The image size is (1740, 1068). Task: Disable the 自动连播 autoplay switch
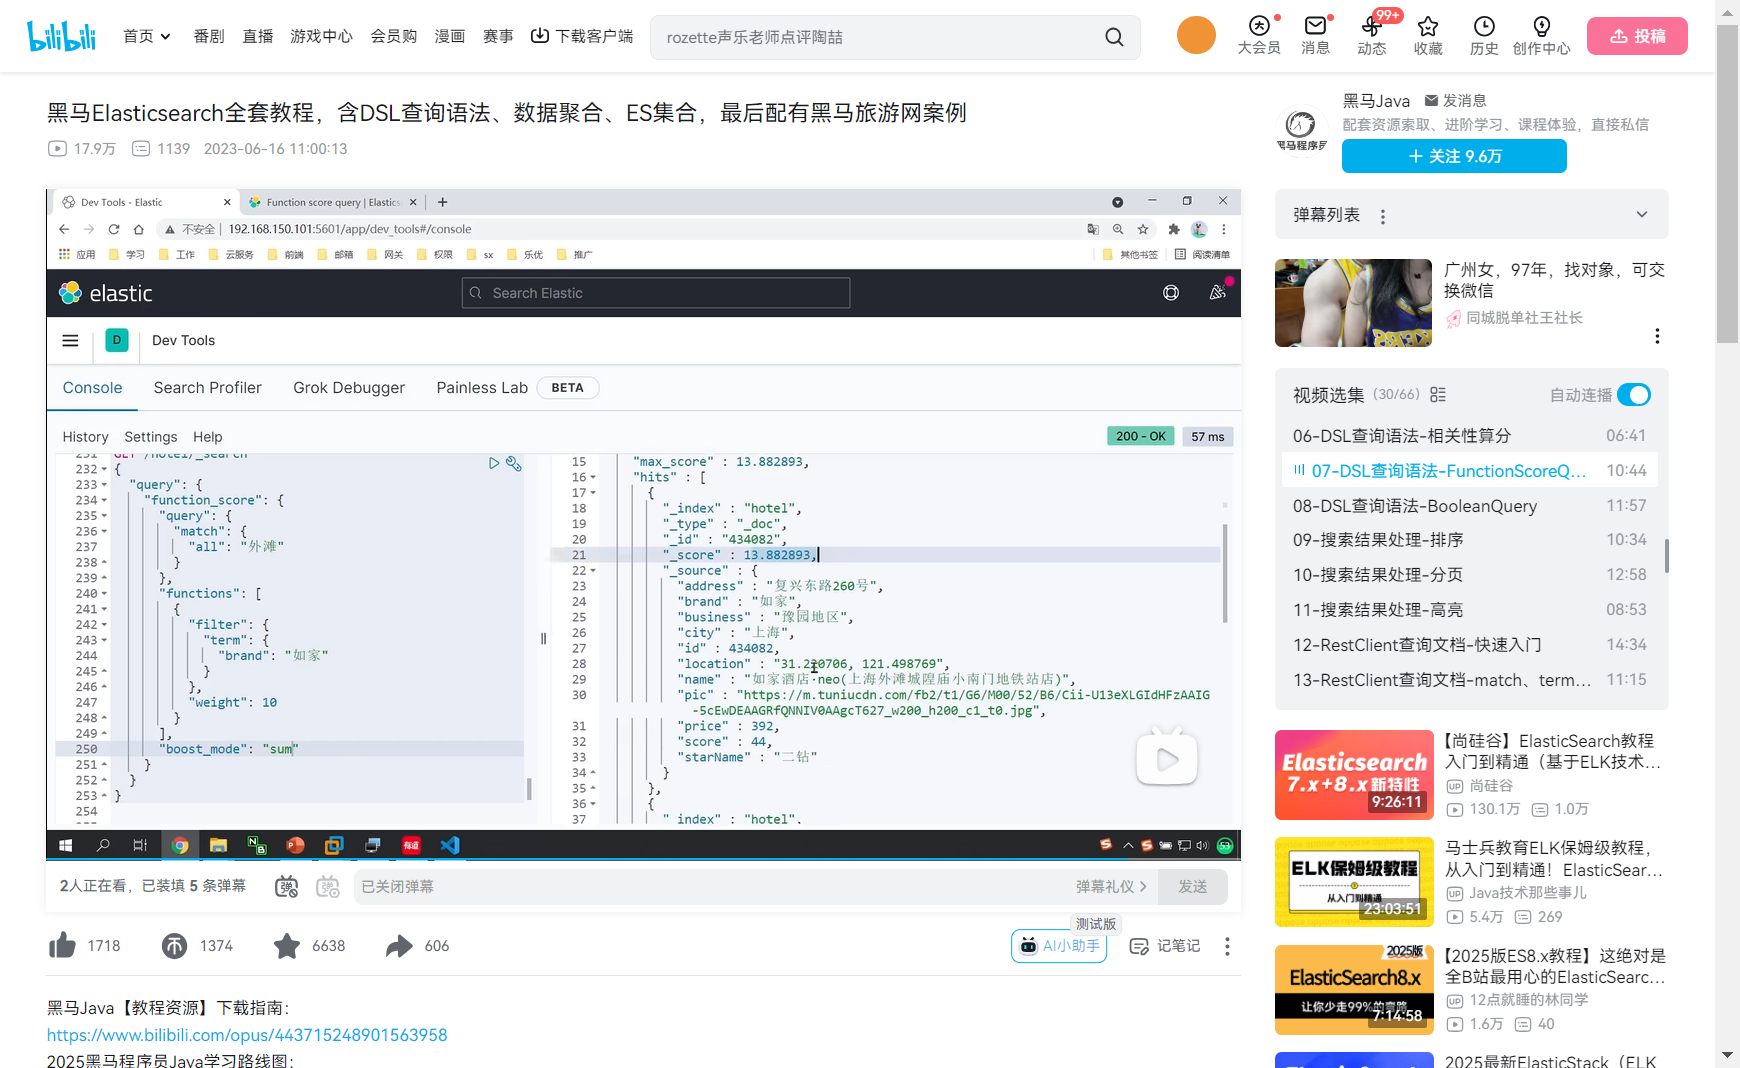(x=1633, y=395)
